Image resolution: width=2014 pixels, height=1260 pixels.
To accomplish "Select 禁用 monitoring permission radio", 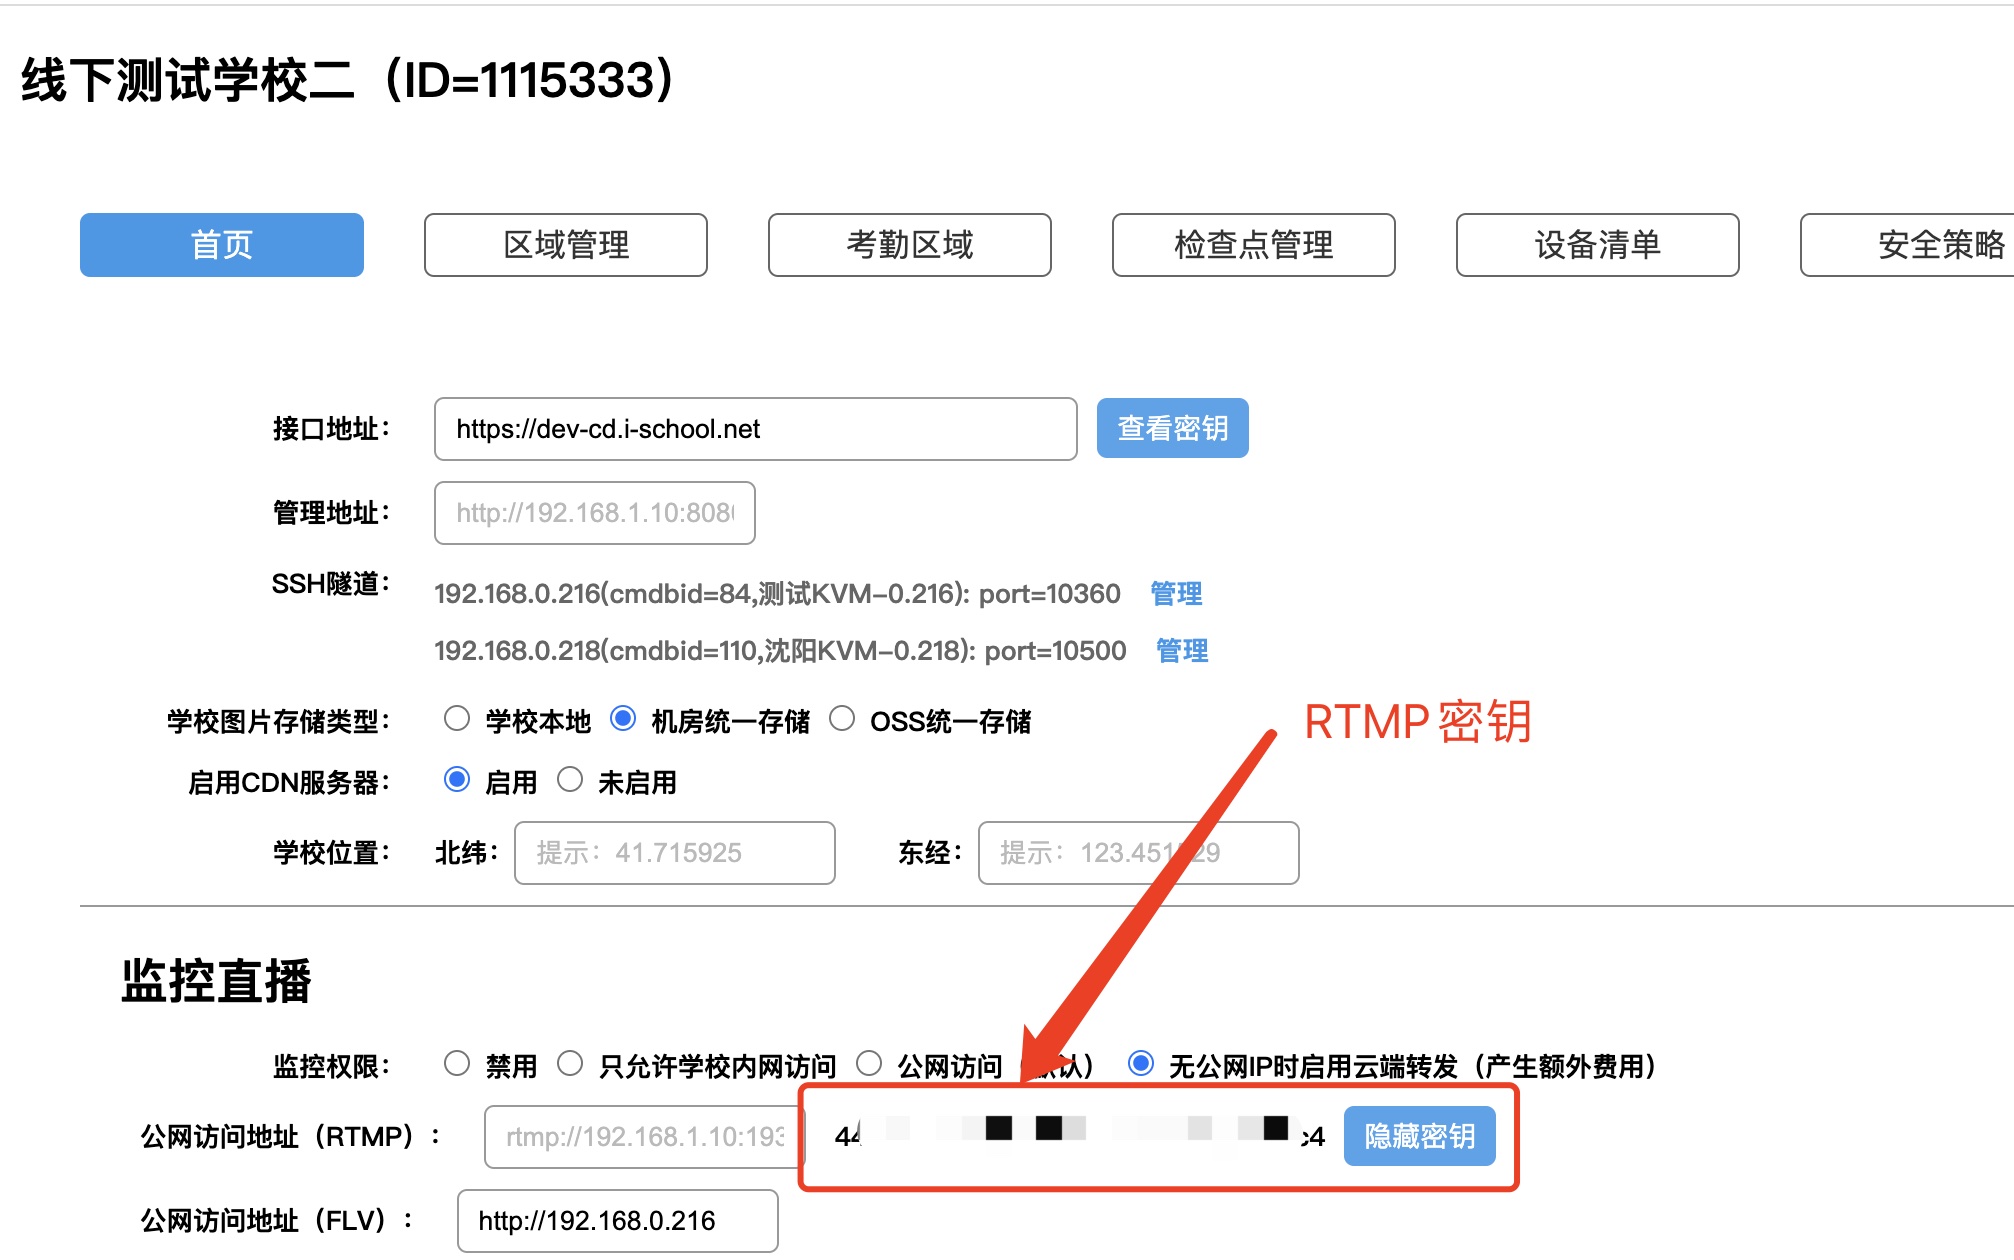I will pos(457,1064).
